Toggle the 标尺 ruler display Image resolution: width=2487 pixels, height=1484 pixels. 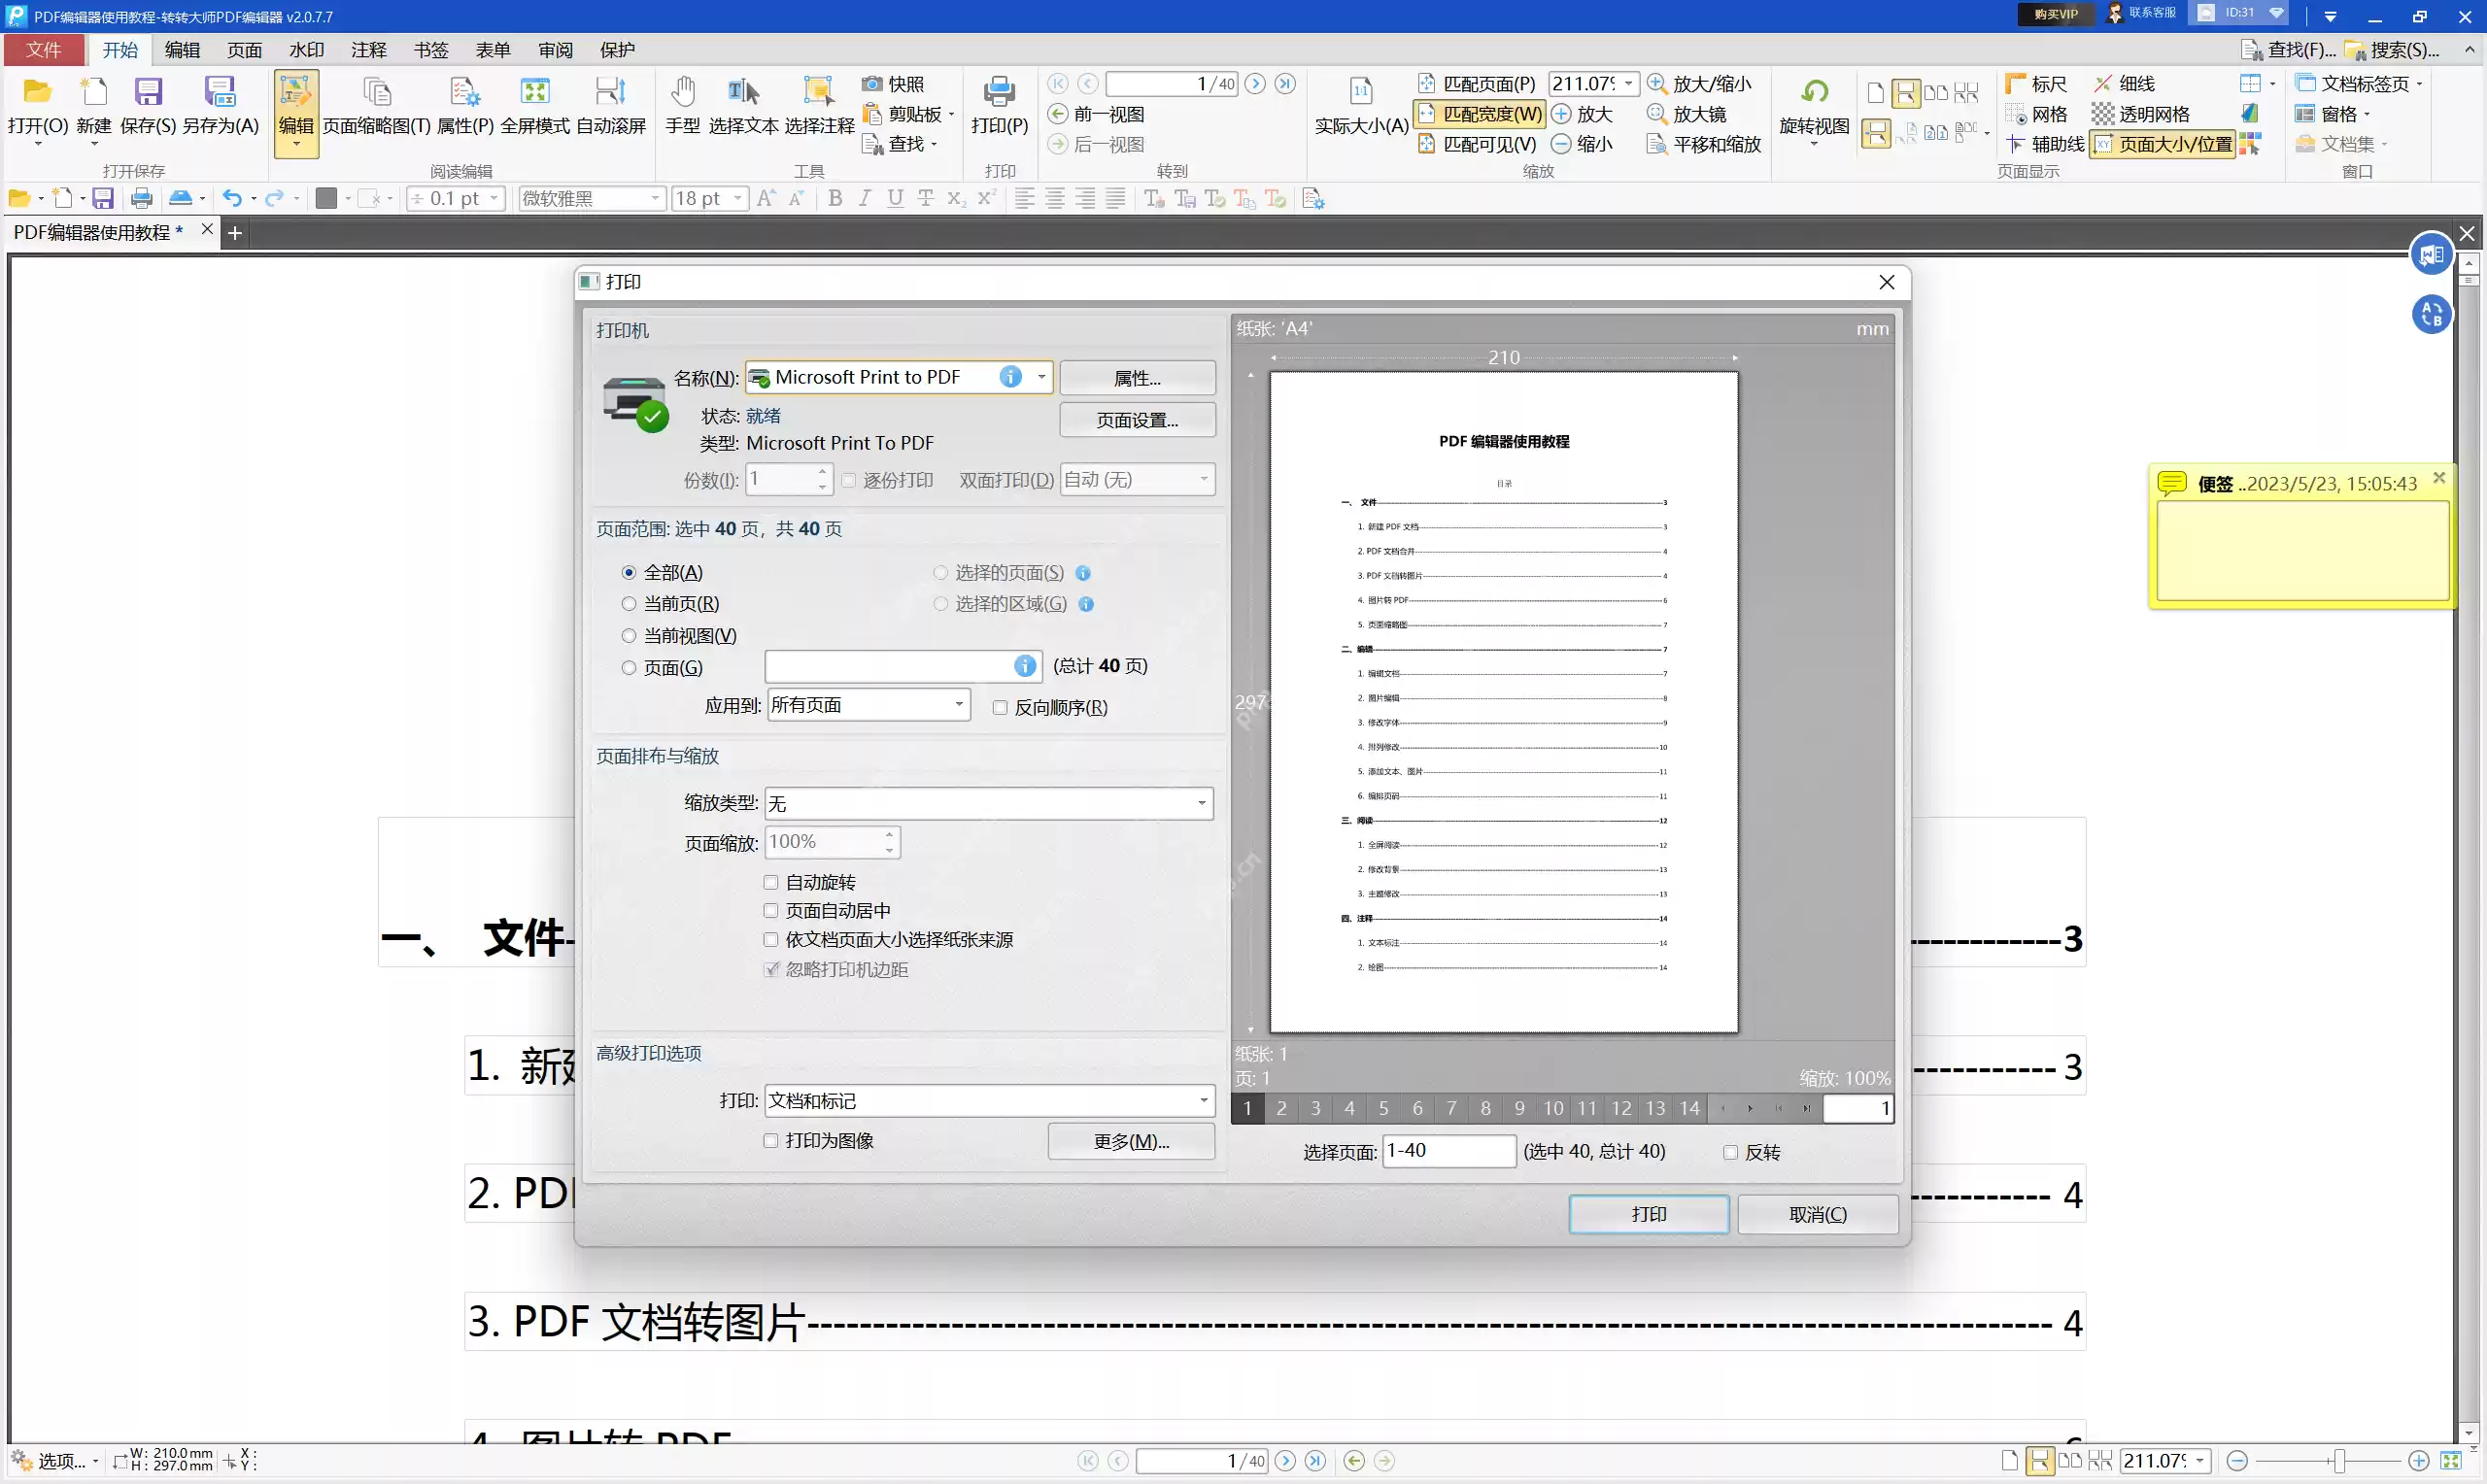coord(2041,84)
